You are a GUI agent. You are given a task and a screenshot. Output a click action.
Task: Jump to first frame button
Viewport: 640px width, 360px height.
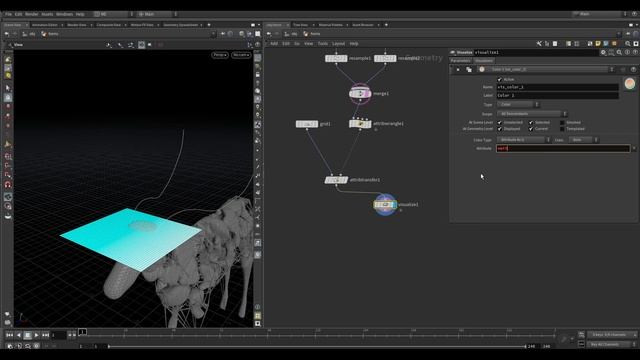[9, 335]
